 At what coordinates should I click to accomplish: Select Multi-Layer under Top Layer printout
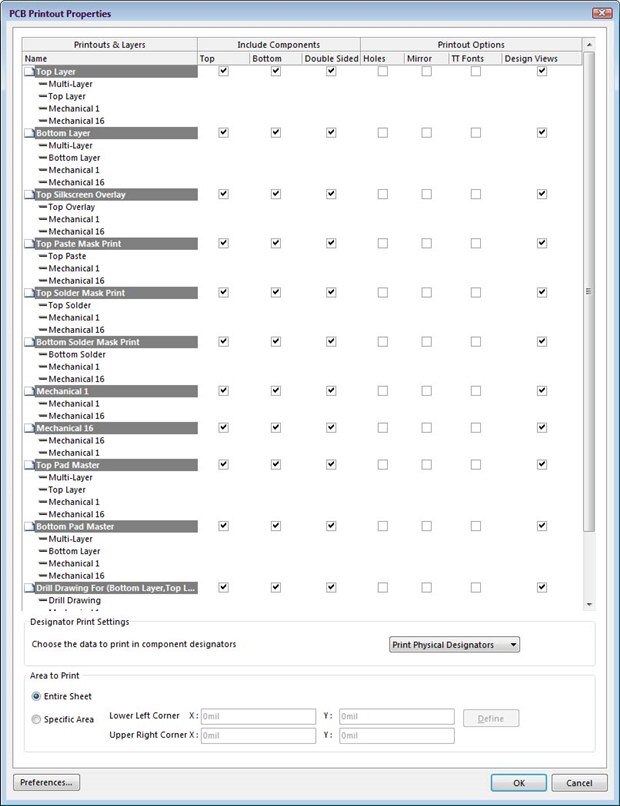click(70, 84)
